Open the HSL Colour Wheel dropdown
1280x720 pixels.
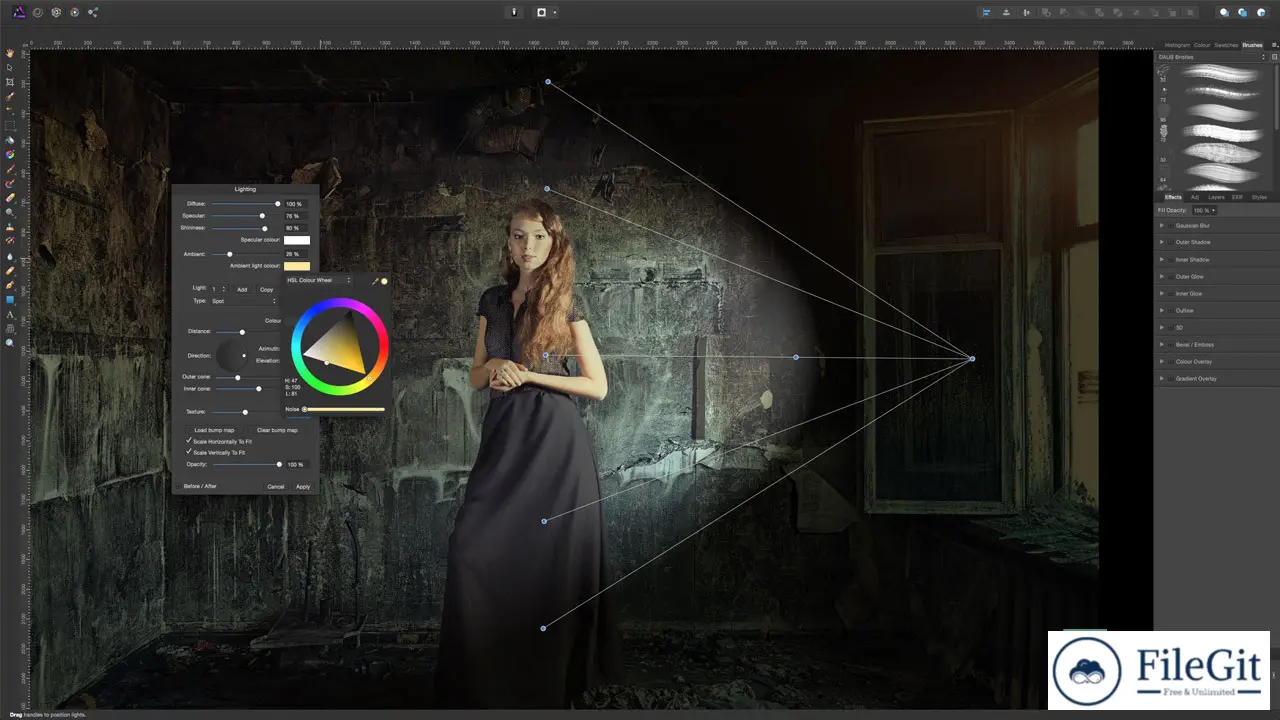(x=319, y=280)
